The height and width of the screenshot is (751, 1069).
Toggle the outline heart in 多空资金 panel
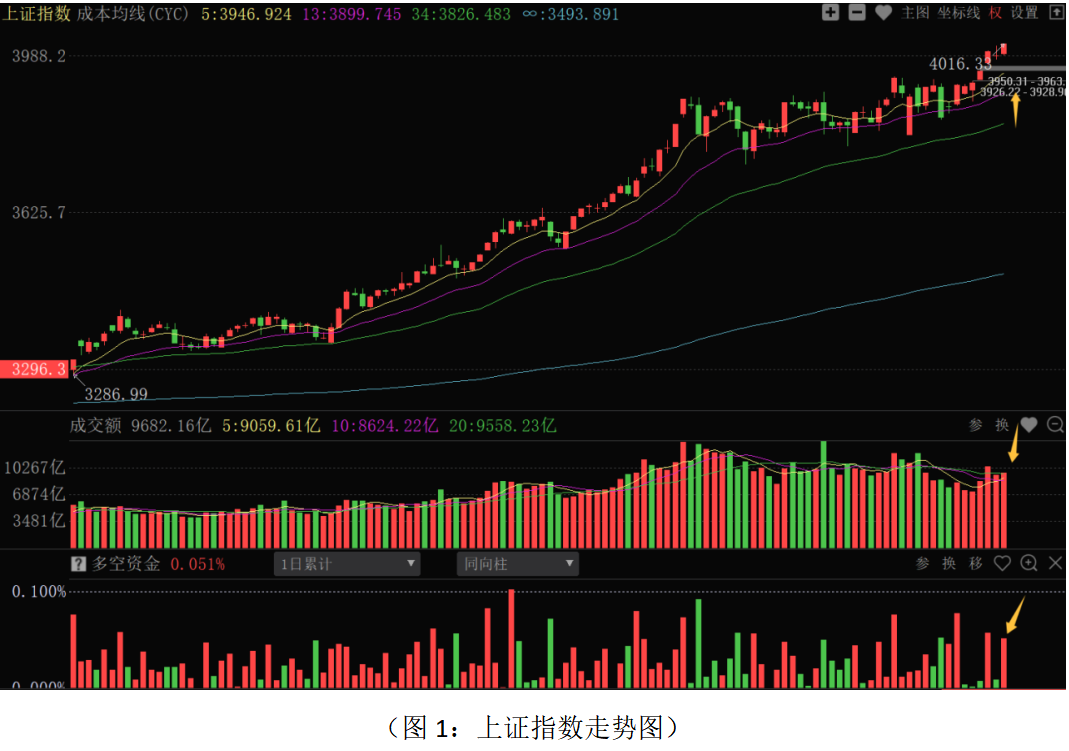(x=1002, y=564)
